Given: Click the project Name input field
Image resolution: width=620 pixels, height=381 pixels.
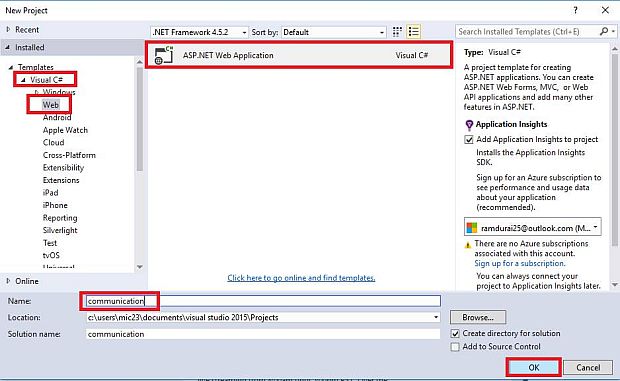Looking at the screenshot, I should (x=263, y=301).
